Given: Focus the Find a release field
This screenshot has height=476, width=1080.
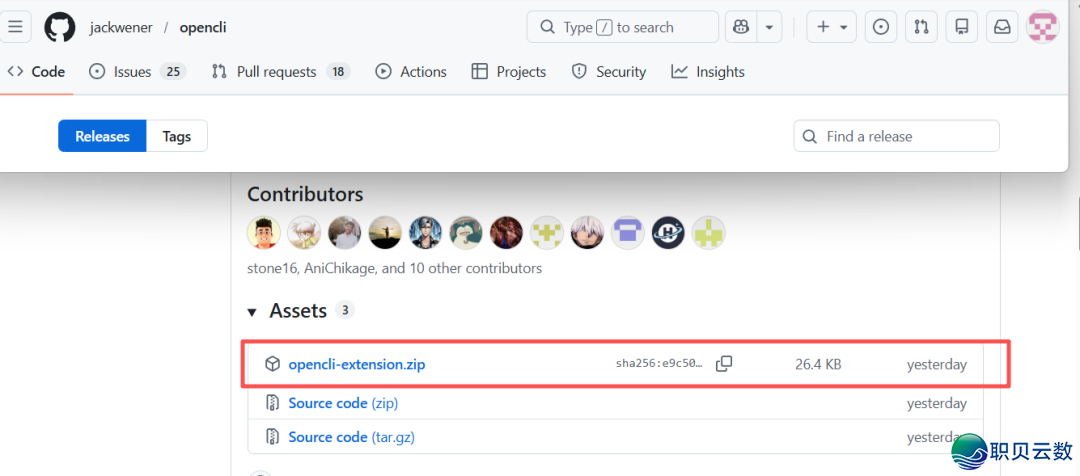Looking at the screenshot, I should 896,136.
